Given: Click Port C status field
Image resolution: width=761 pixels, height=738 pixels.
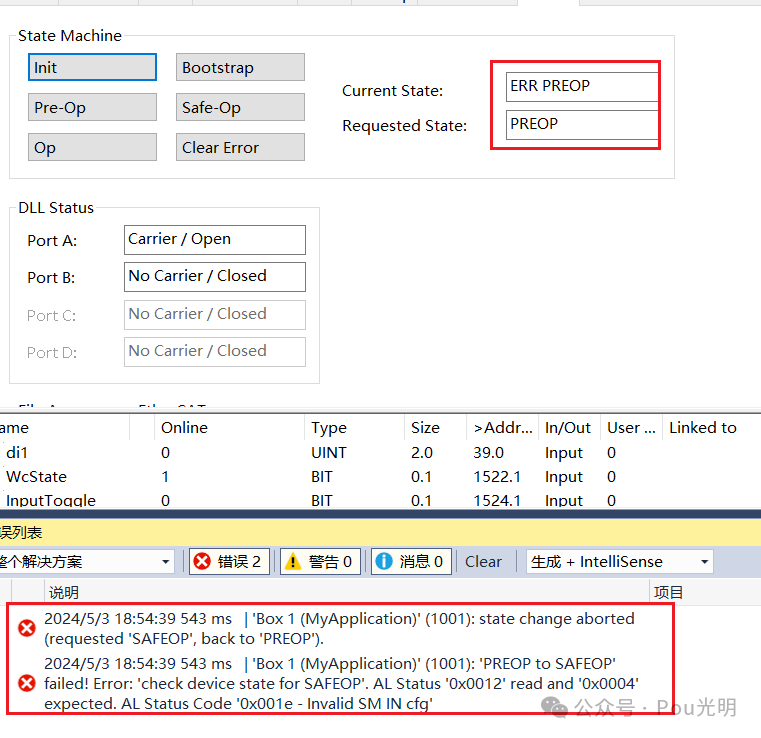Looking at the screenshot, I should coord(215,314).
